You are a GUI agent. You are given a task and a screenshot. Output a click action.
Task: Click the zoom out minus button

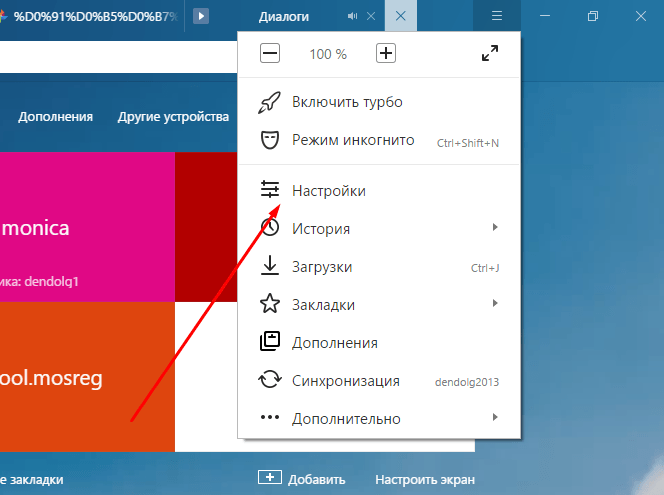pos(270,53)
